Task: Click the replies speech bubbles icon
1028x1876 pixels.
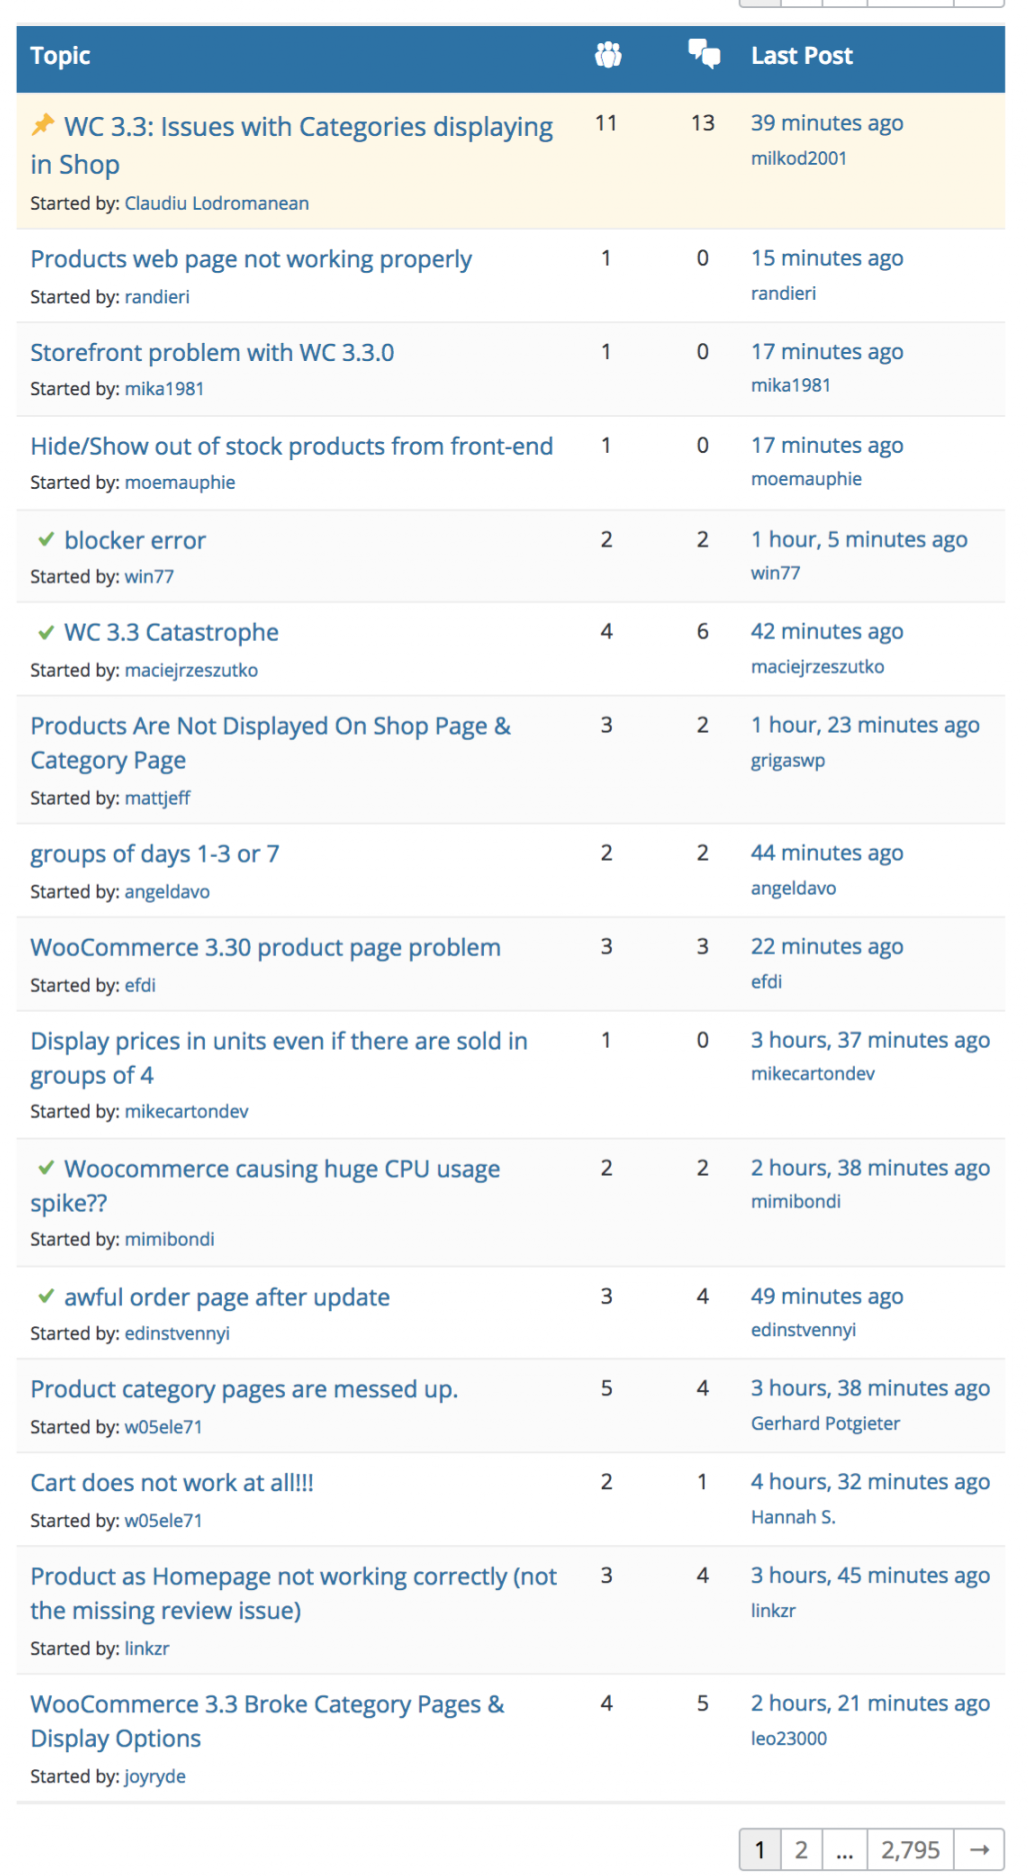Action: click(x=704, y=54)
